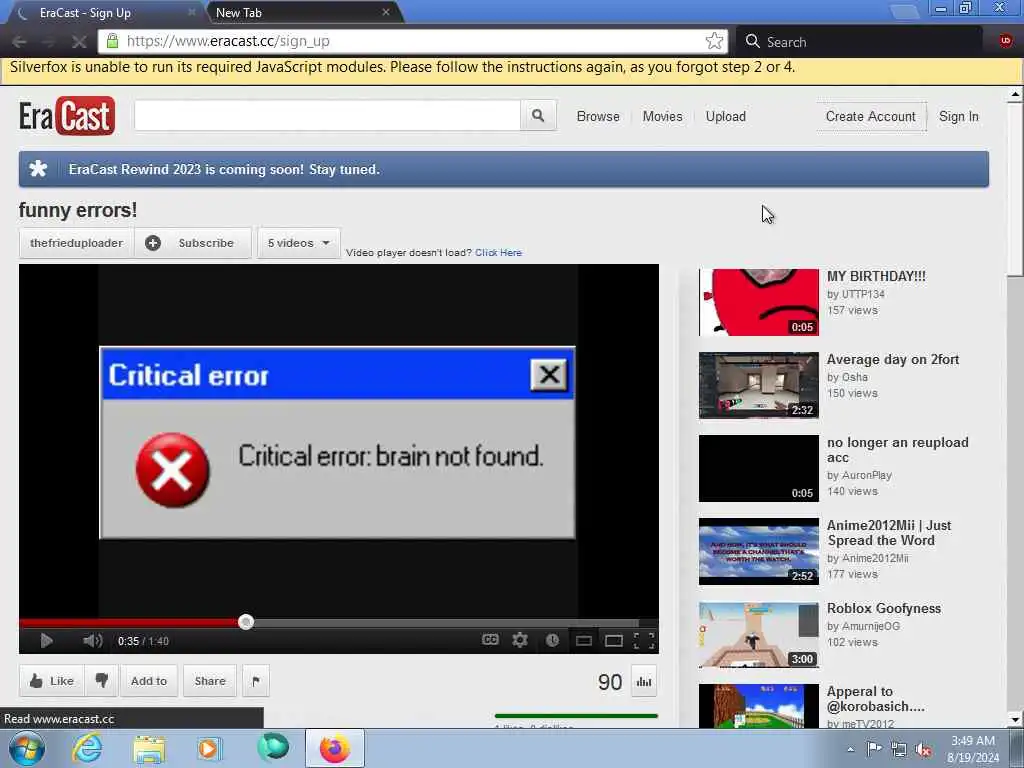Open Roblox Goofyness video thumbnail

pos(758,635)
